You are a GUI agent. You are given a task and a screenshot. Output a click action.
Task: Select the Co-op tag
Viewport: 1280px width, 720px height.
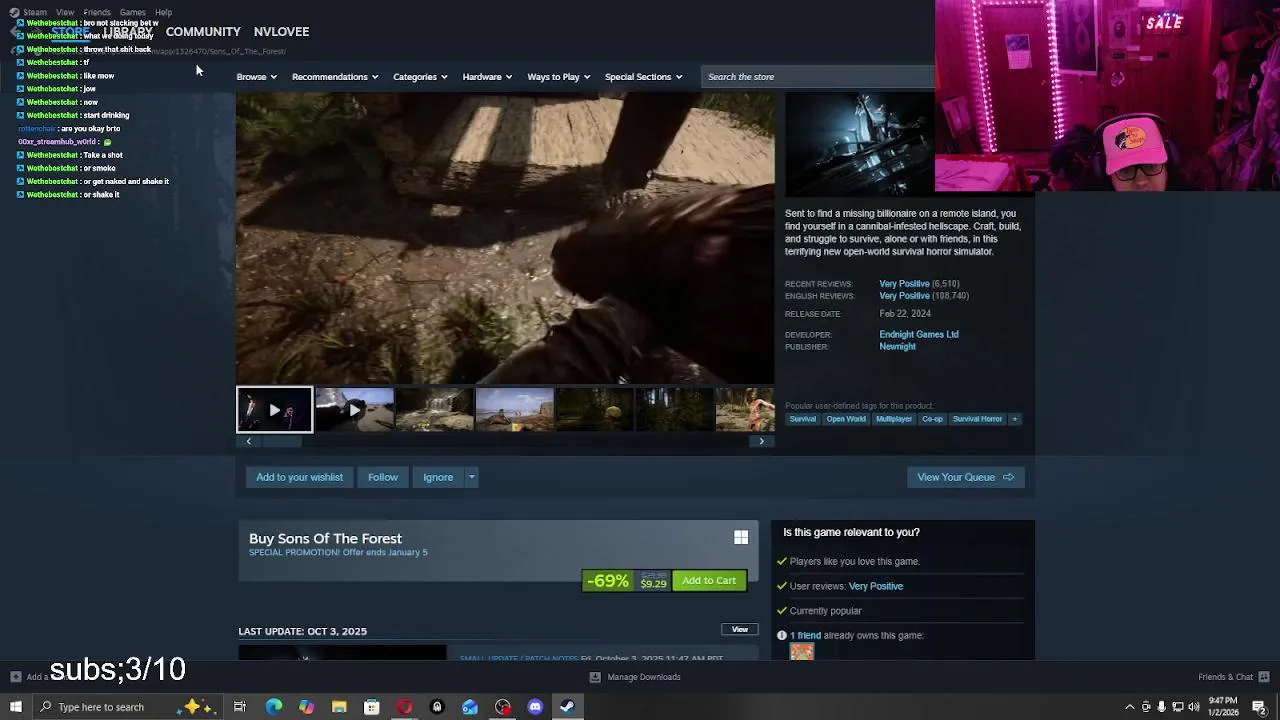932,419
